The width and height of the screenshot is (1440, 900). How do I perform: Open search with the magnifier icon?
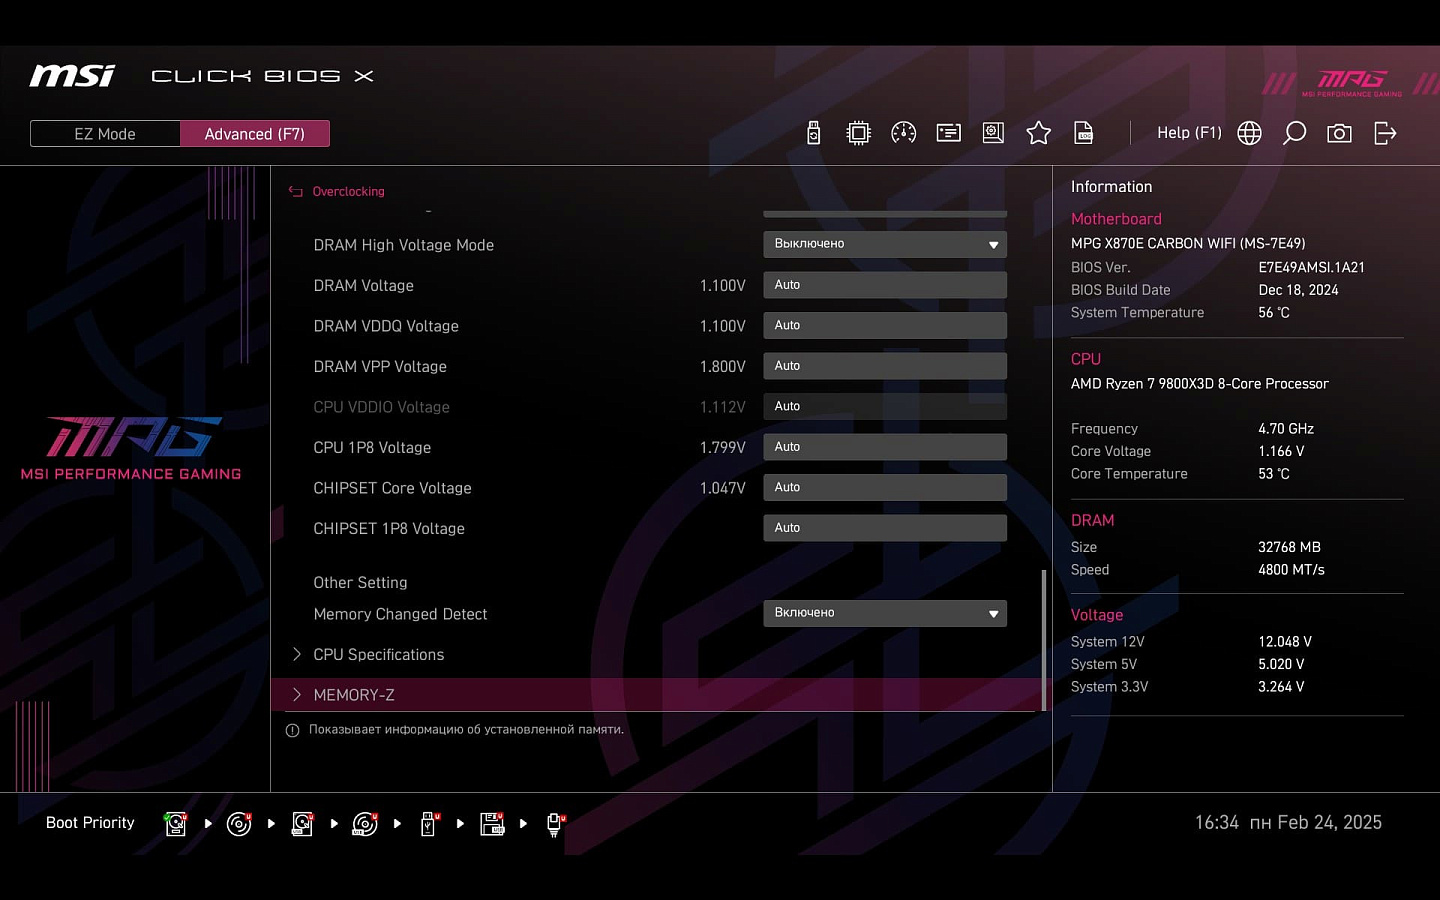[x=1294, y=133]
